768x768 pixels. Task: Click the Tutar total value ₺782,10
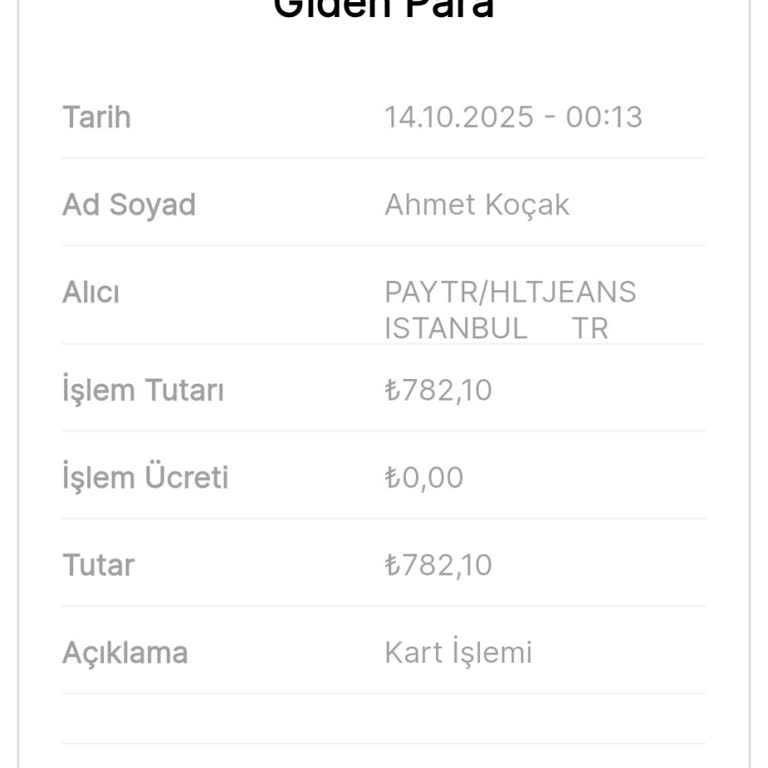click(x=438, y=565)
